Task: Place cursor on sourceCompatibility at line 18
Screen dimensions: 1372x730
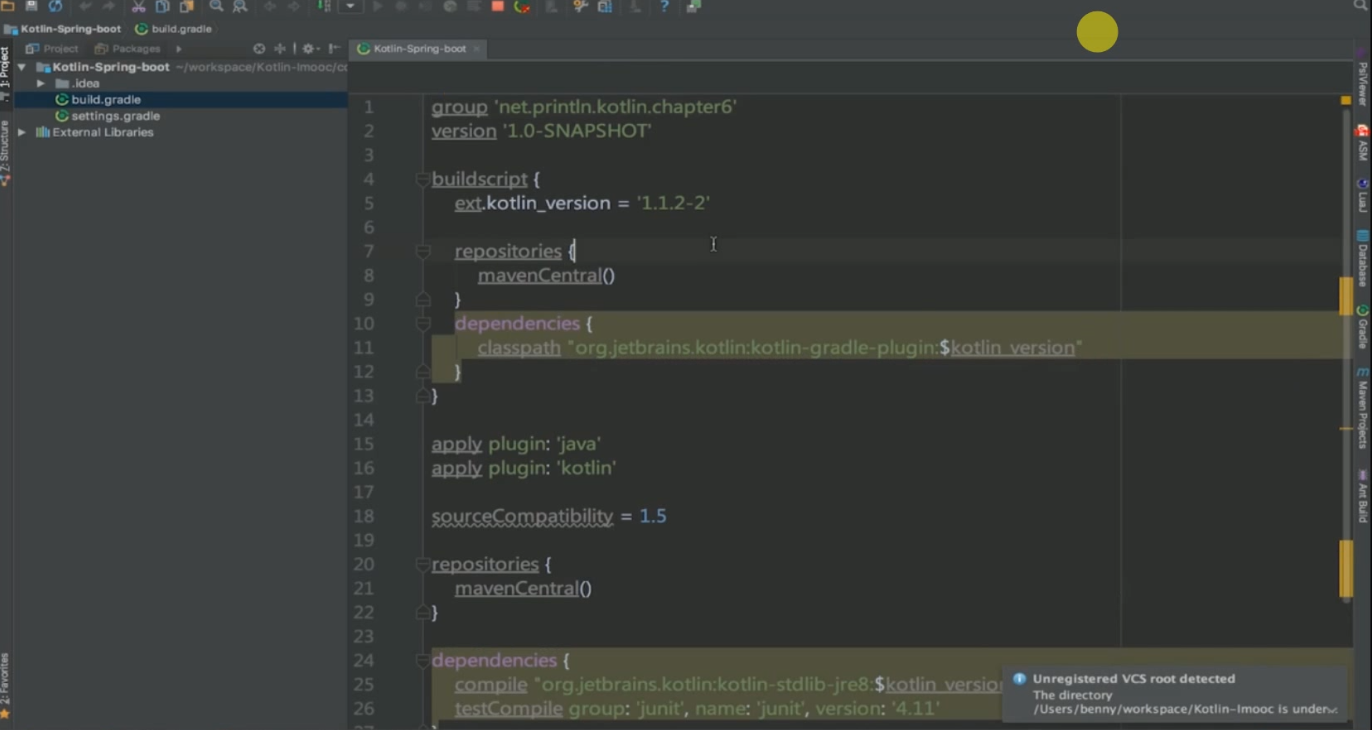Action: coord(522,517)
